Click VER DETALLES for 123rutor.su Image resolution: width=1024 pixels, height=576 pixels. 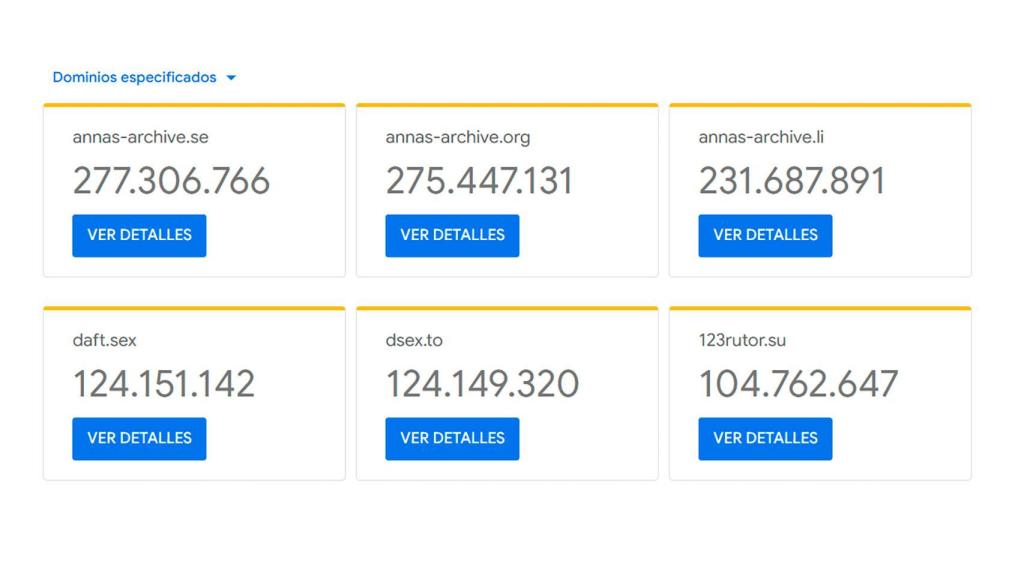pyautogui.click(x=765, y=438)
